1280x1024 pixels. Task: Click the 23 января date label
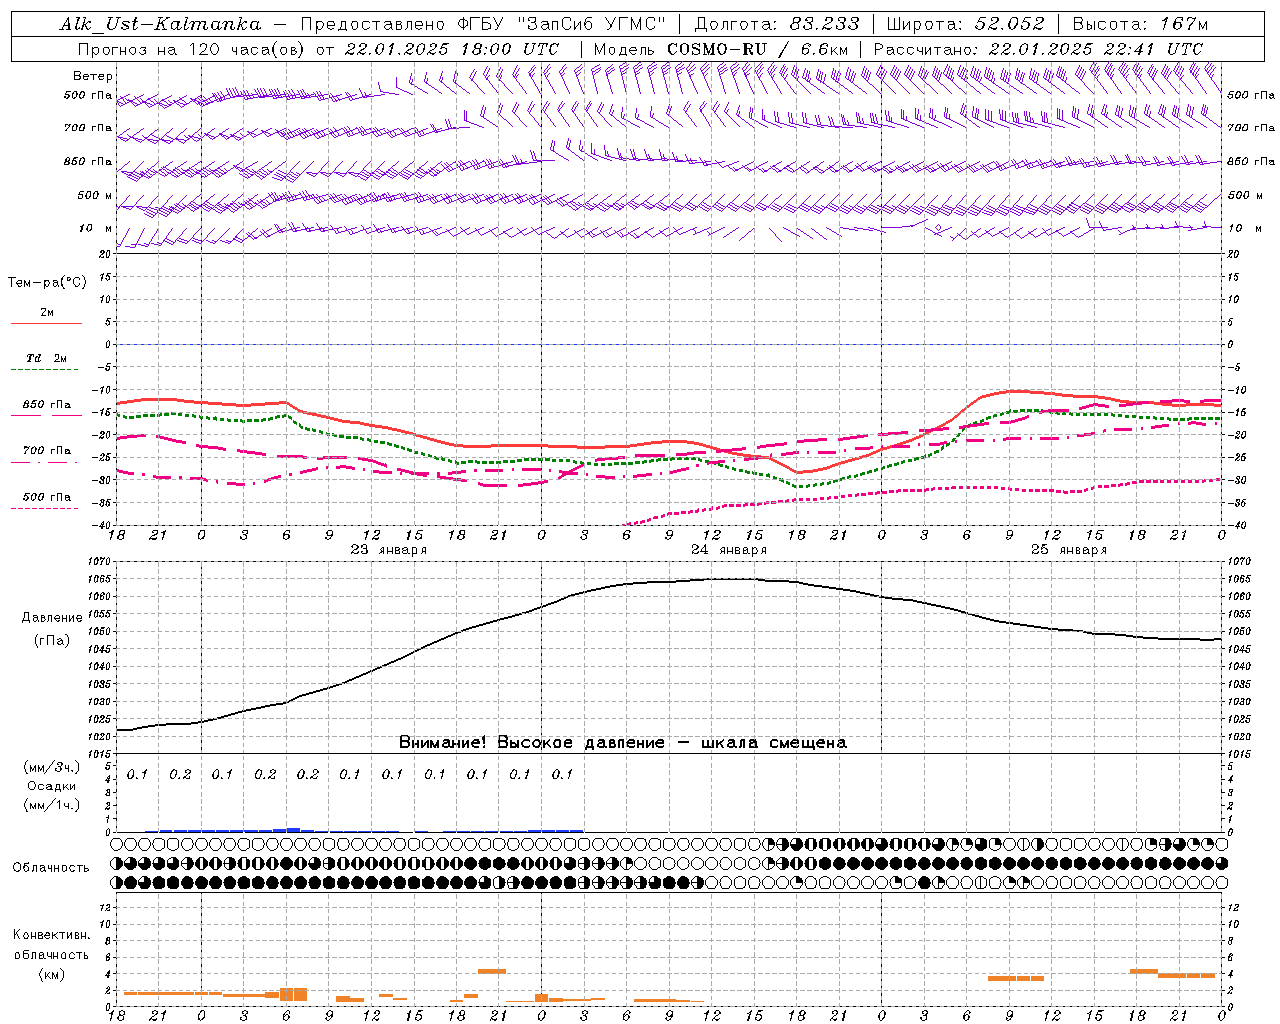389,550
